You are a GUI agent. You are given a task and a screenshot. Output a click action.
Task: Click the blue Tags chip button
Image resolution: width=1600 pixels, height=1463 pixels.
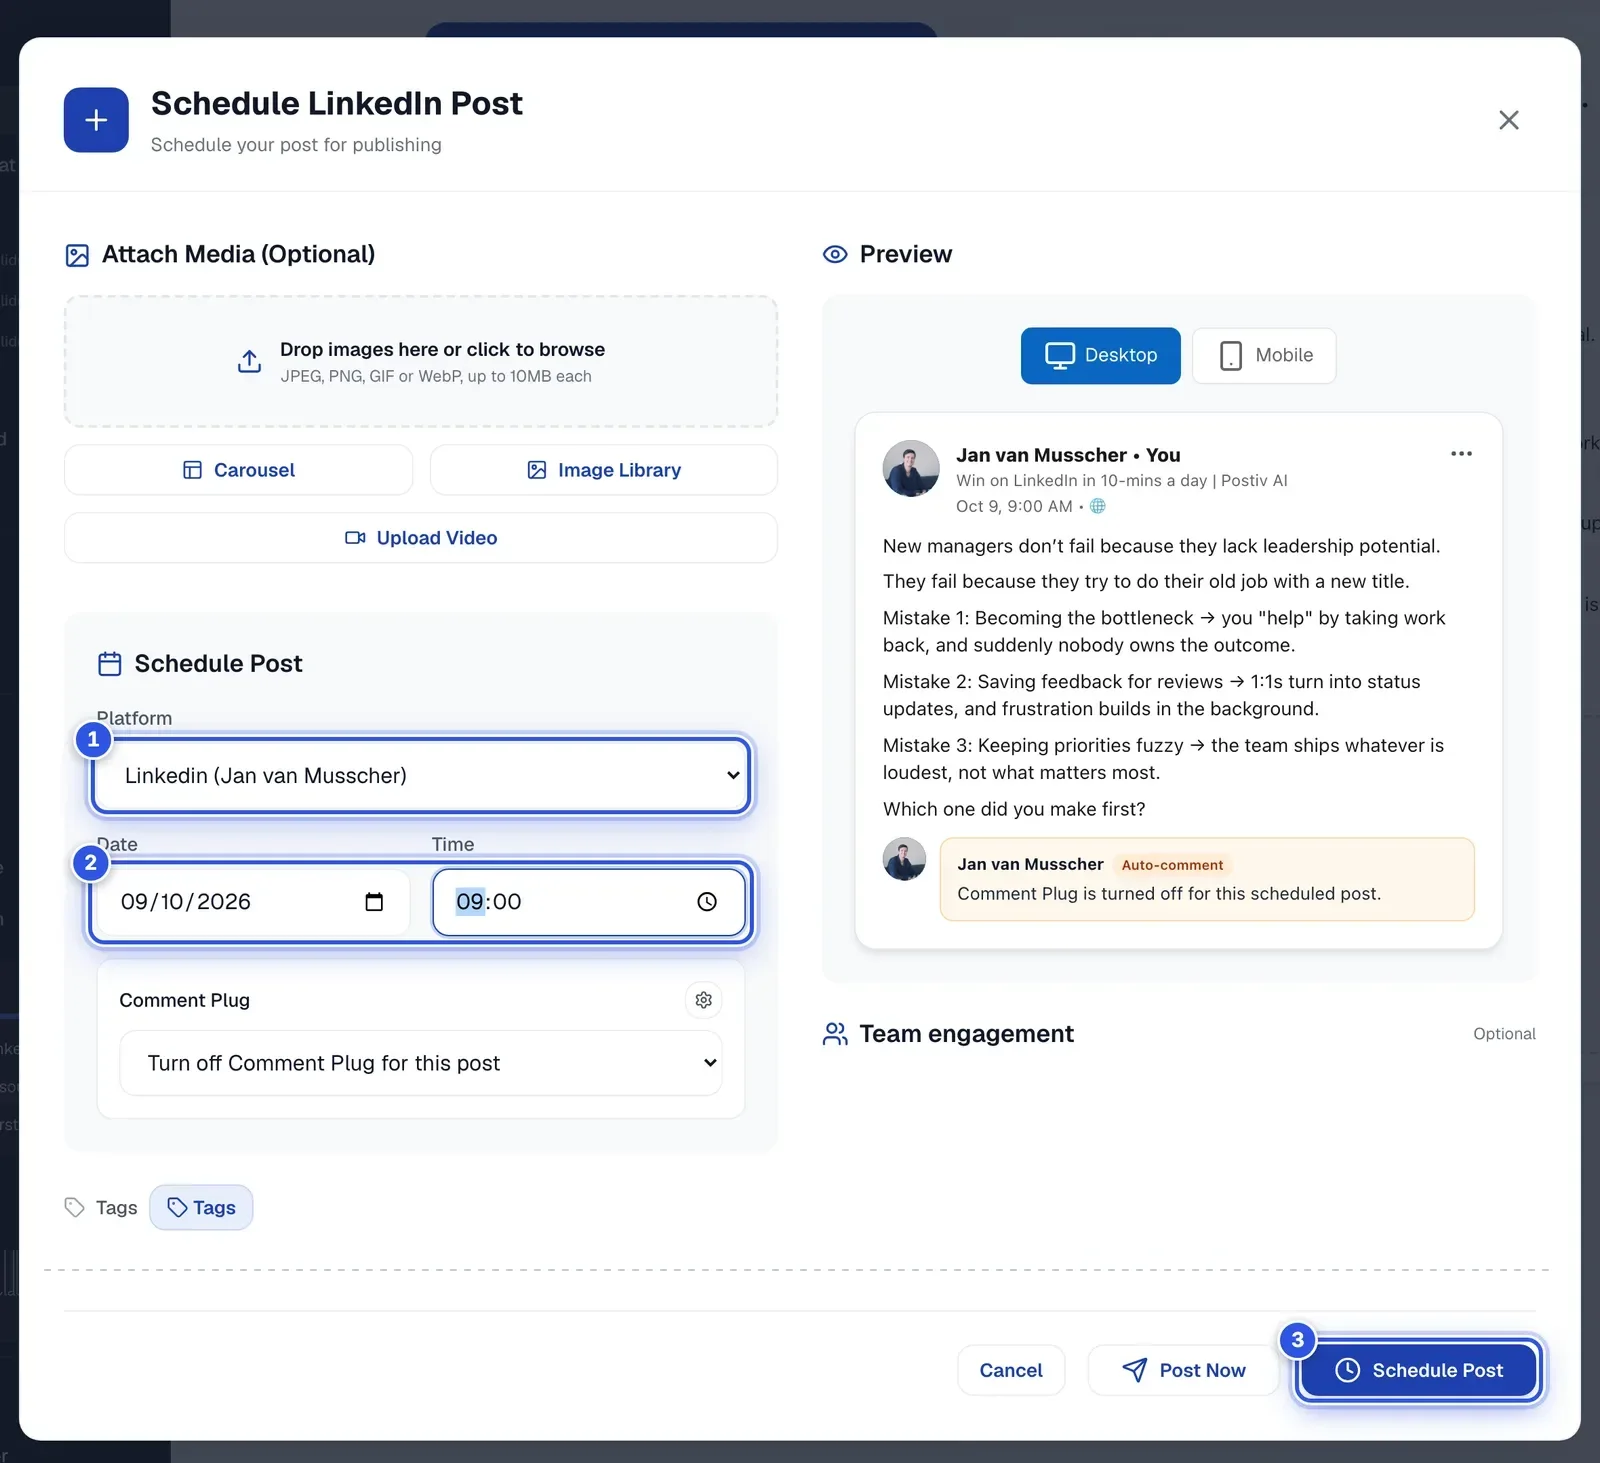coord(201,1208)
